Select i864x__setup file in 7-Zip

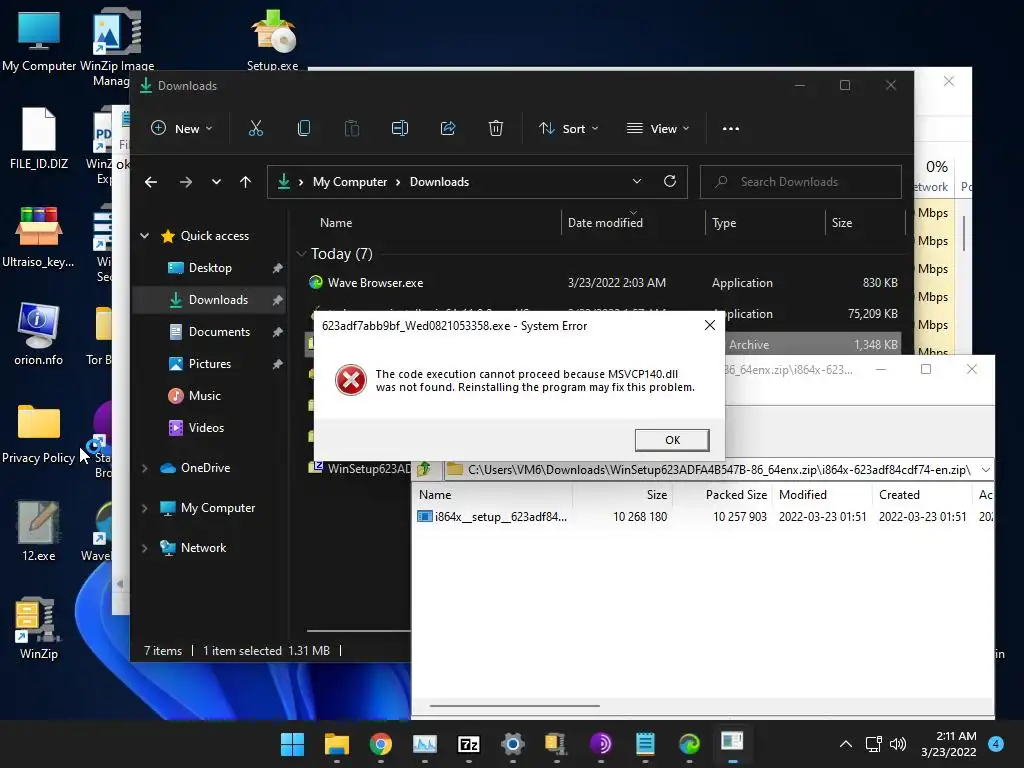(492, 517)
